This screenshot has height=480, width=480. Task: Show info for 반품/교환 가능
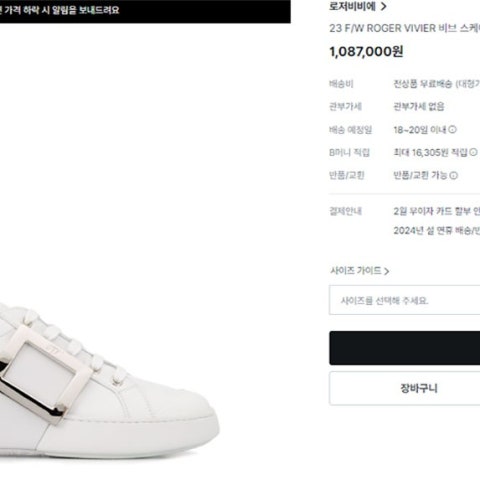click(453, 175)
